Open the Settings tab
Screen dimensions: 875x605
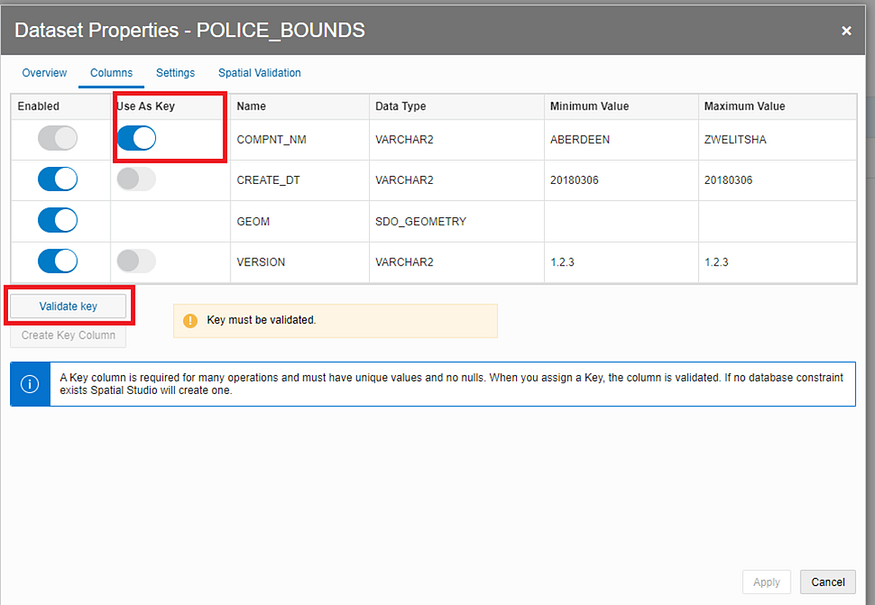pos(175,73)
